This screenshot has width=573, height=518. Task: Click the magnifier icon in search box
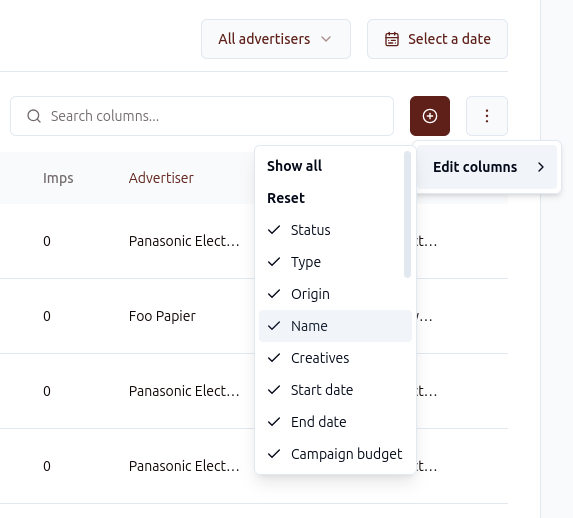pyautogui.click(x=34, y=116)
